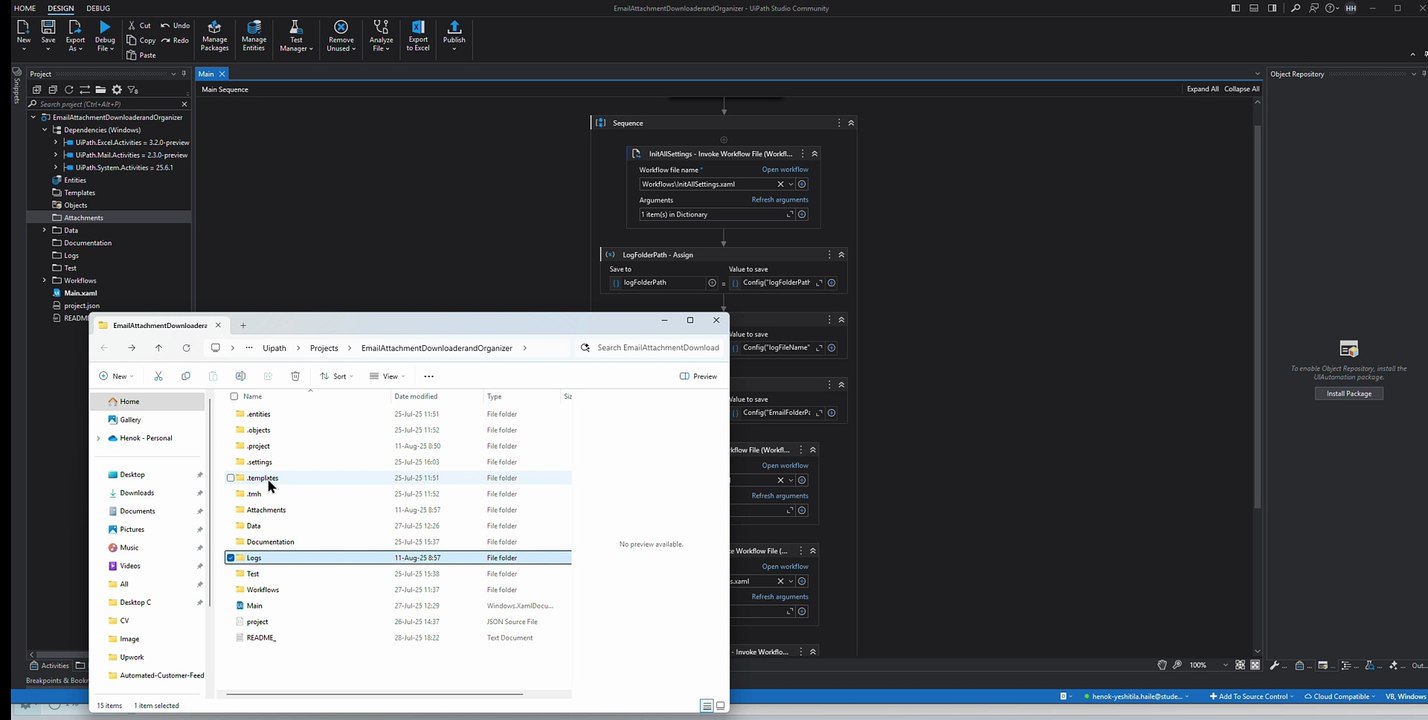The width and height of the screenshot is (1428, 720).
Task: Click the Delete trash icon in File Explorer
Action: (x=295, y=376)
